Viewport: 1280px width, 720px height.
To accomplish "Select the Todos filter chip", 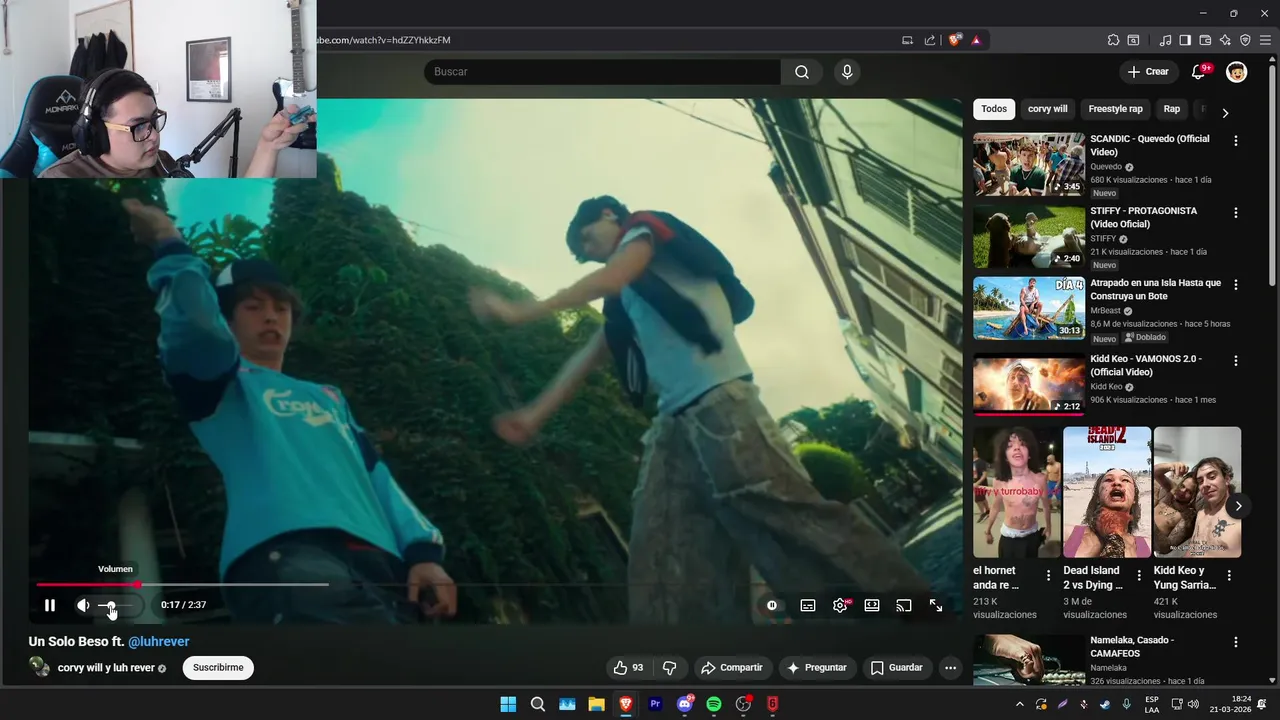I will (994, 109).
